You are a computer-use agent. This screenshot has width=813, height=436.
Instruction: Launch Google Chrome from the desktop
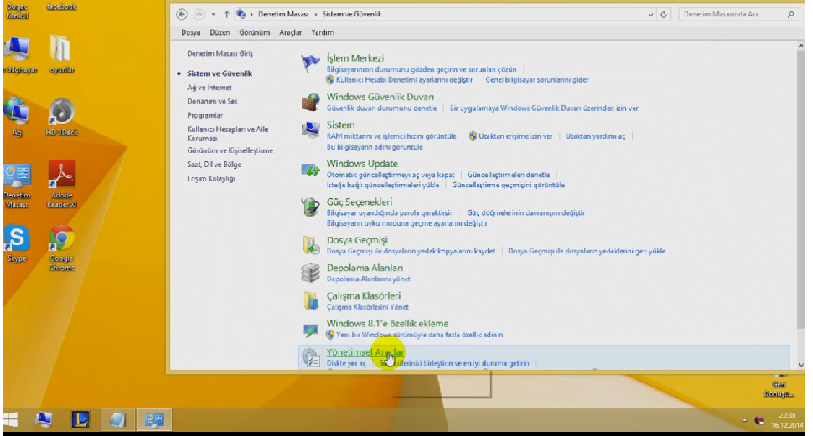pyautogui.click(x=62, y=240)
